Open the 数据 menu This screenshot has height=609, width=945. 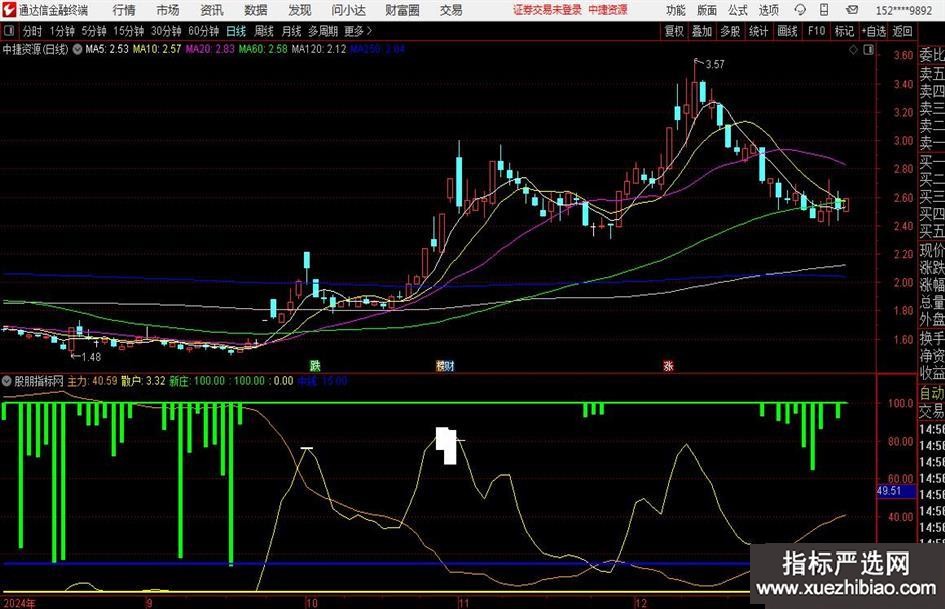click(256, 10)
